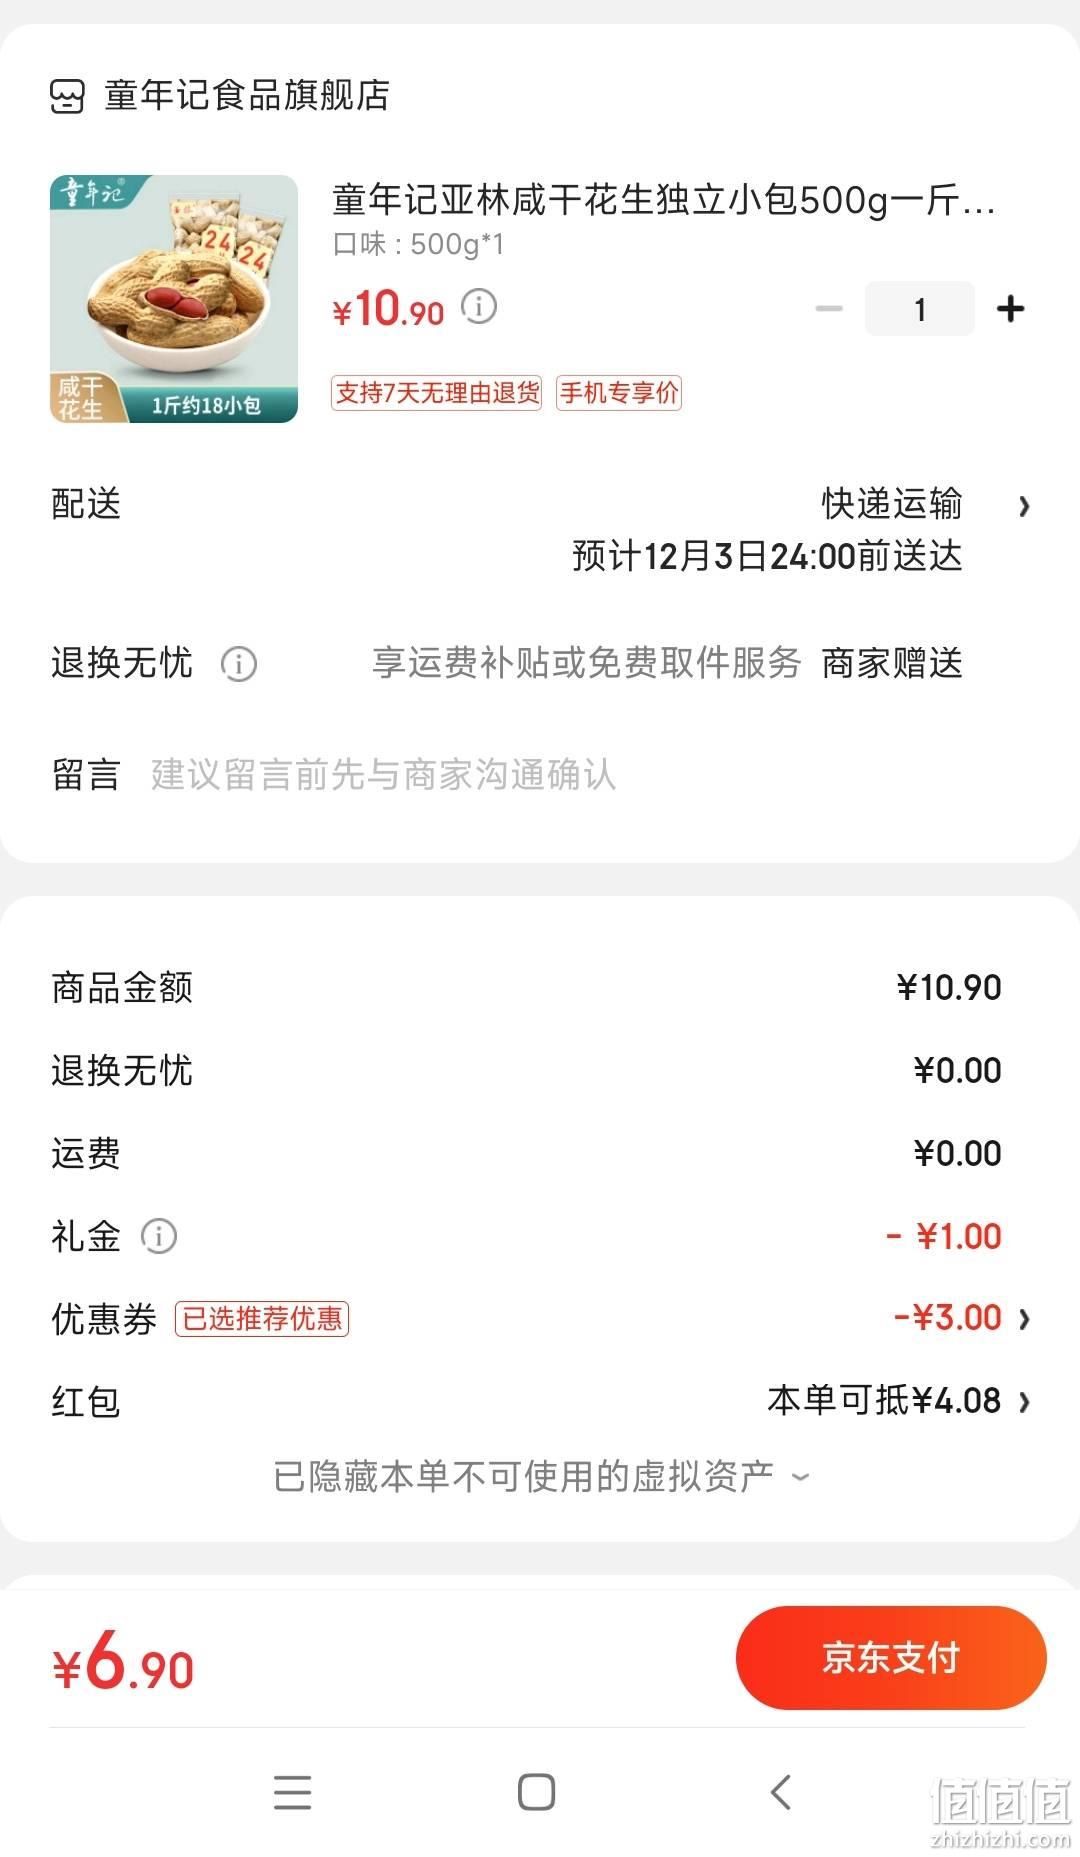Tap the 手机专享价 tag
This screenshot has width=1080, height=1857.
click(619, 393)
